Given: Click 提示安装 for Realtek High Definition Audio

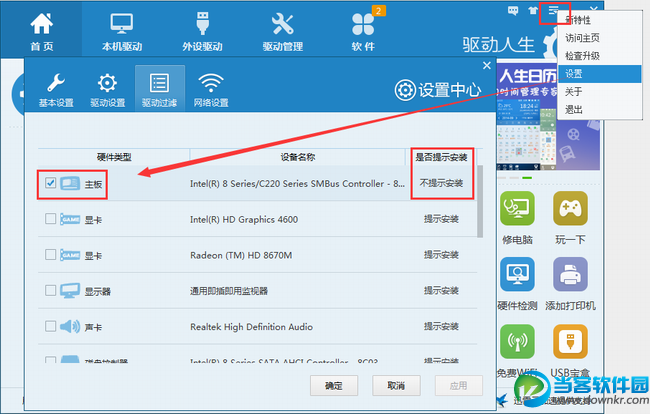Looking at the screenshot, I should point(441,327).
